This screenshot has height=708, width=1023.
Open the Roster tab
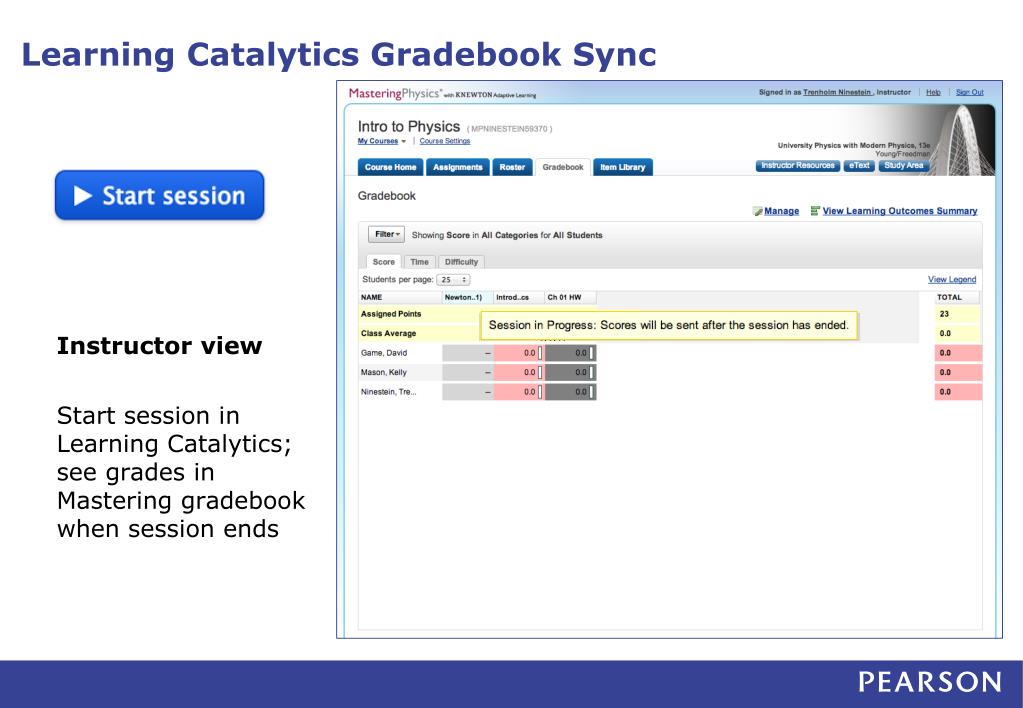click(x=512, y=167)
